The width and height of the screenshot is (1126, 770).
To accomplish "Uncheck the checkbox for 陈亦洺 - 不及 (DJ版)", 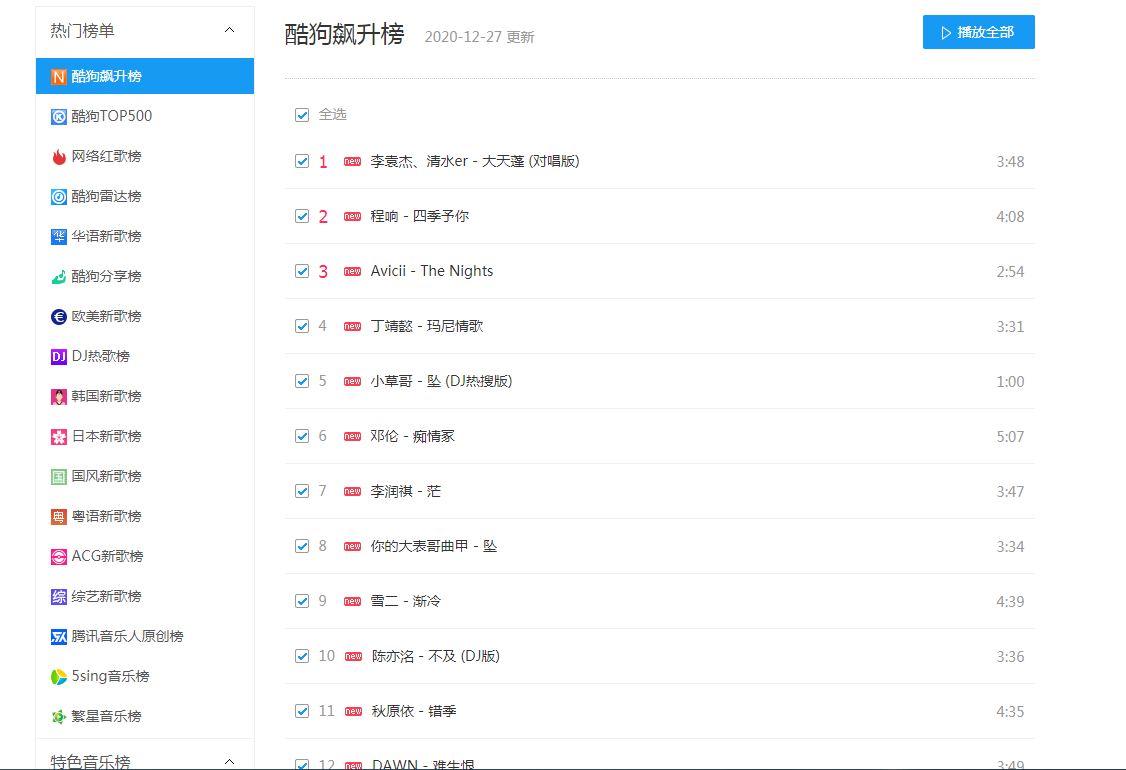I will coord(302,657).
